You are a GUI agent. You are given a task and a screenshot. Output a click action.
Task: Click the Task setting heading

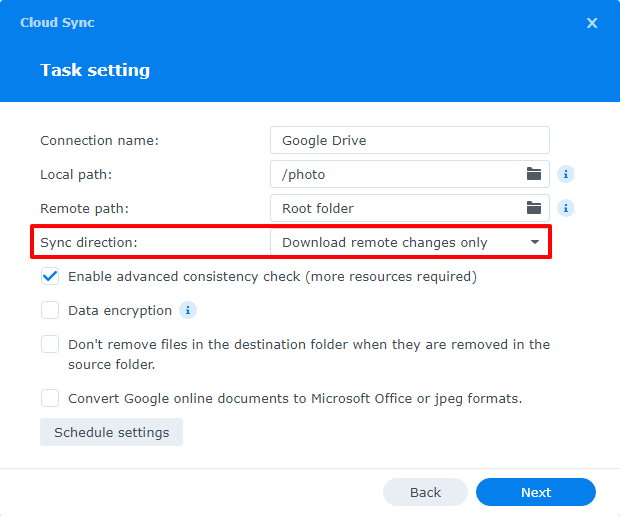(95, 70)
